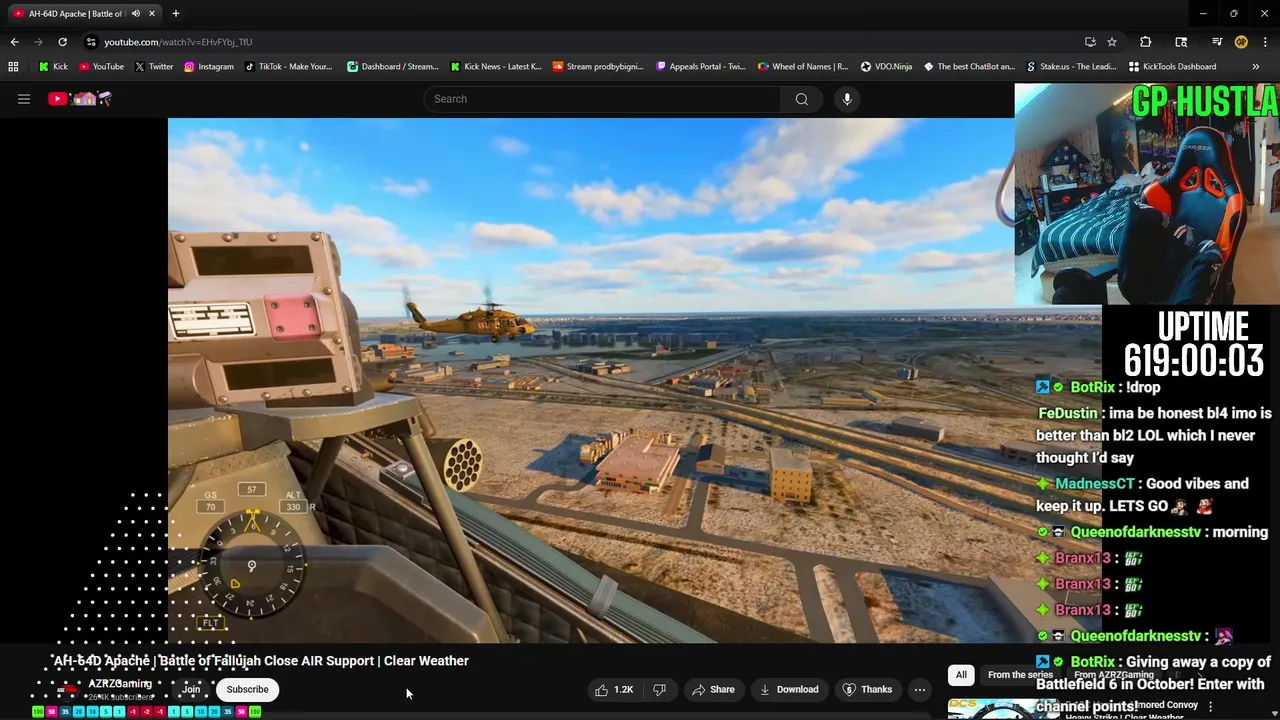Share the AH-64D Apache video
The image size is (1280, 720).
[713, 689]
